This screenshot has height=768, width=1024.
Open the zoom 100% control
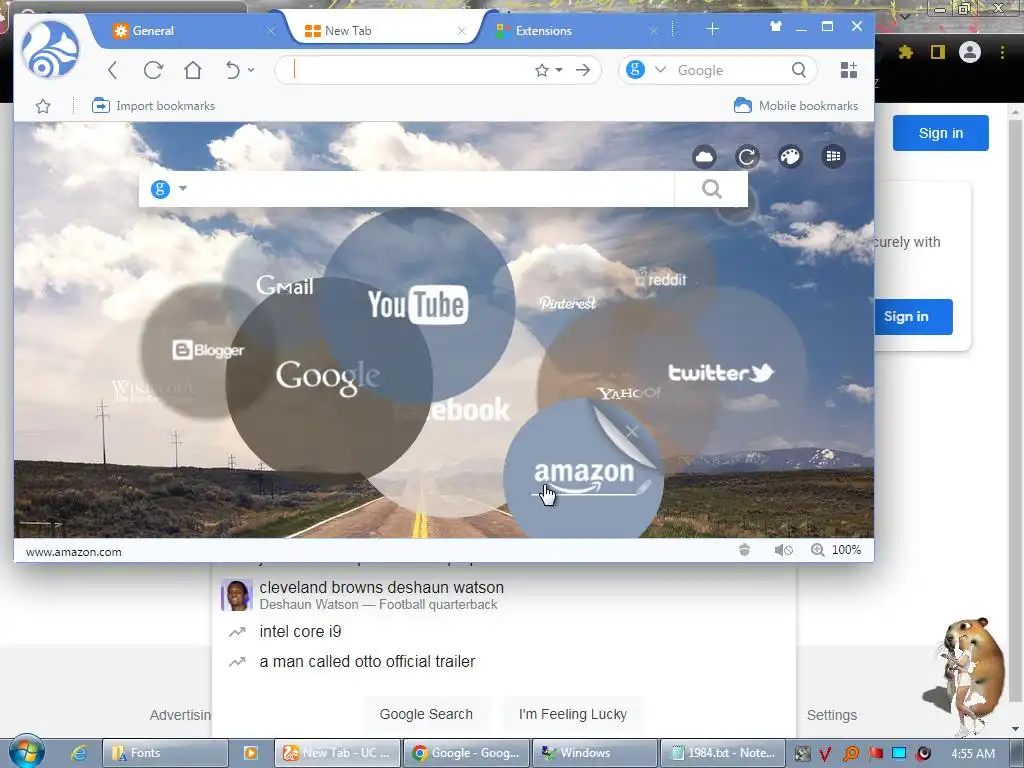[835, 551]
